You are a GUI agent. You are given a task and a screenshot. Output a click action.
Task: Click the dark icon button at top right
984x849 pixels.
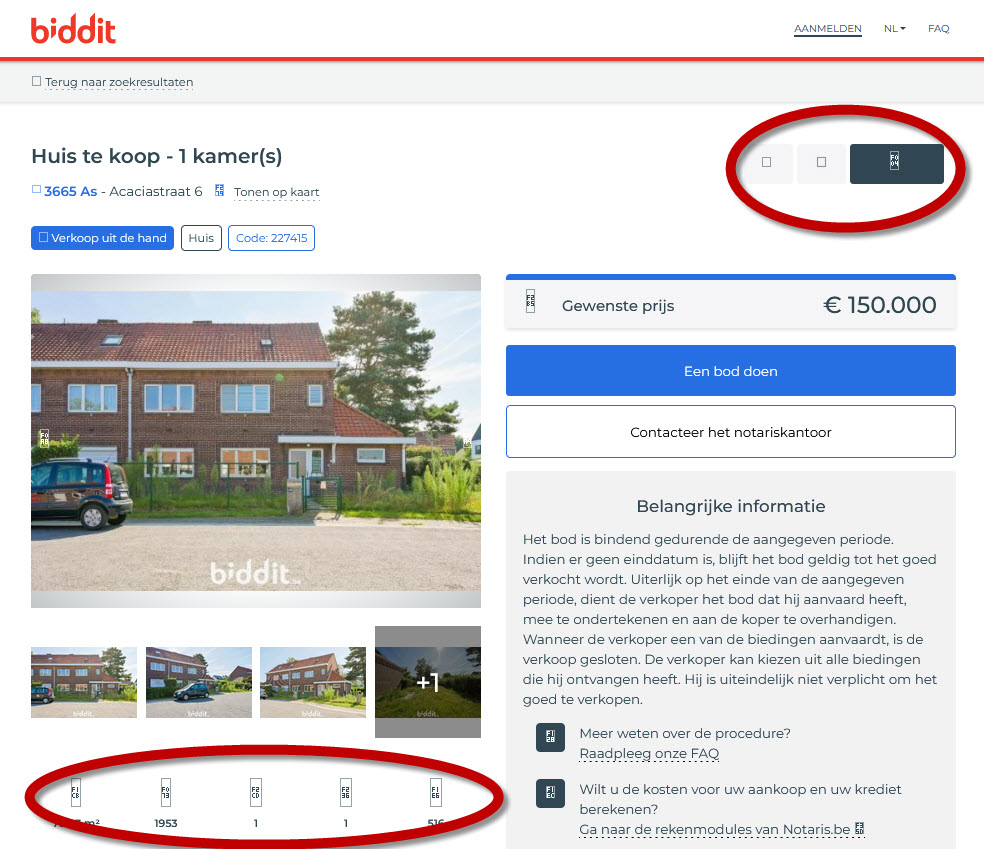(896, 164)
